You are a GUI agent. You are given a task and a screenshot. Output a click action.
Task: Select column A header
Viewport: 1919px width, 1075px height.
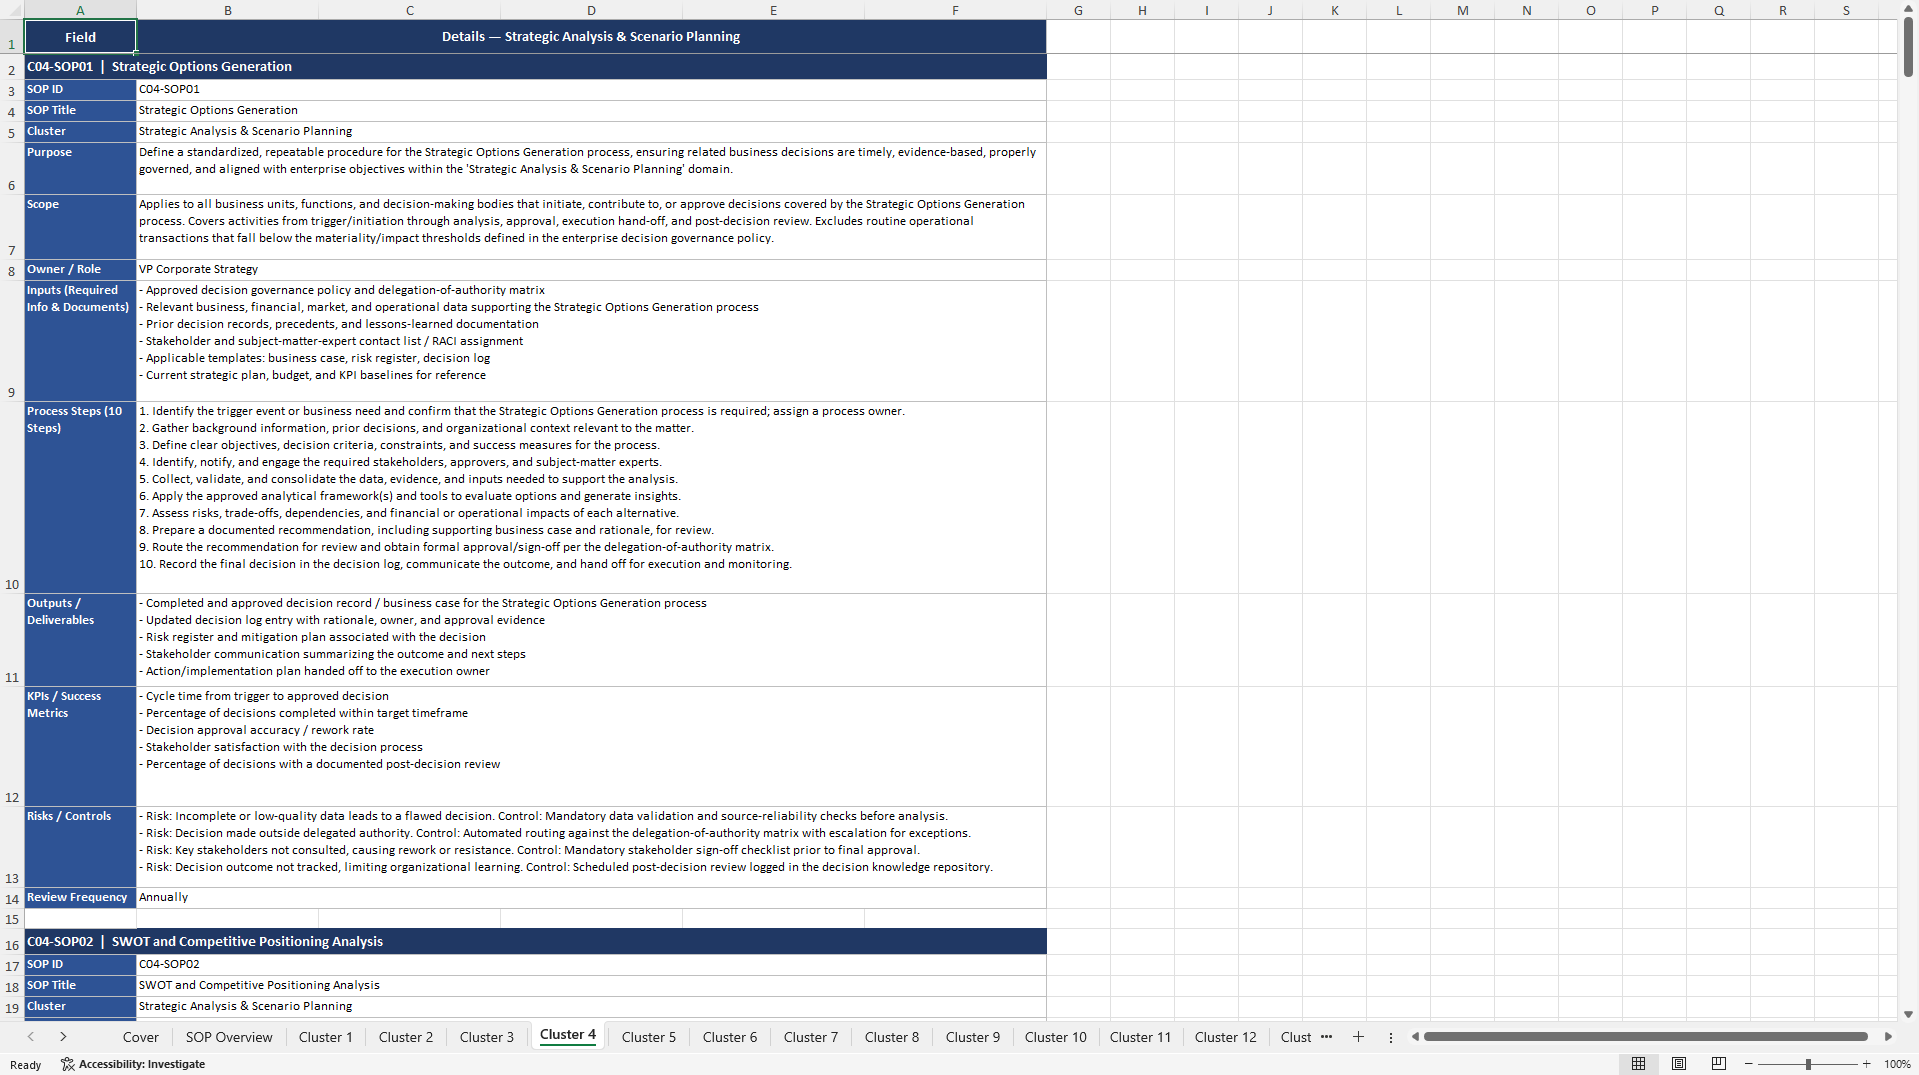tap(80, 10)
